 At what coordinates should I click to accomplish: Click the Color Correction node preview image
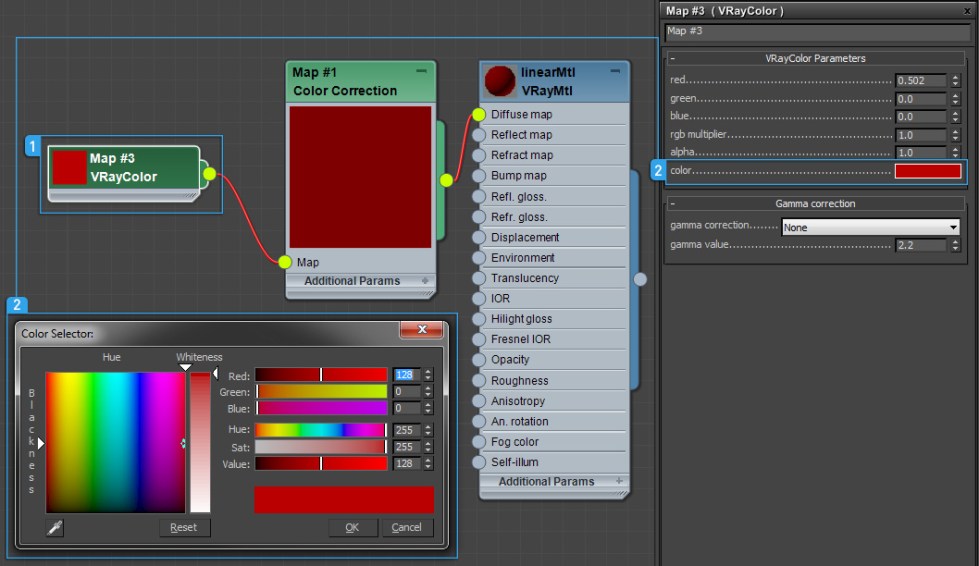[360, 177]
